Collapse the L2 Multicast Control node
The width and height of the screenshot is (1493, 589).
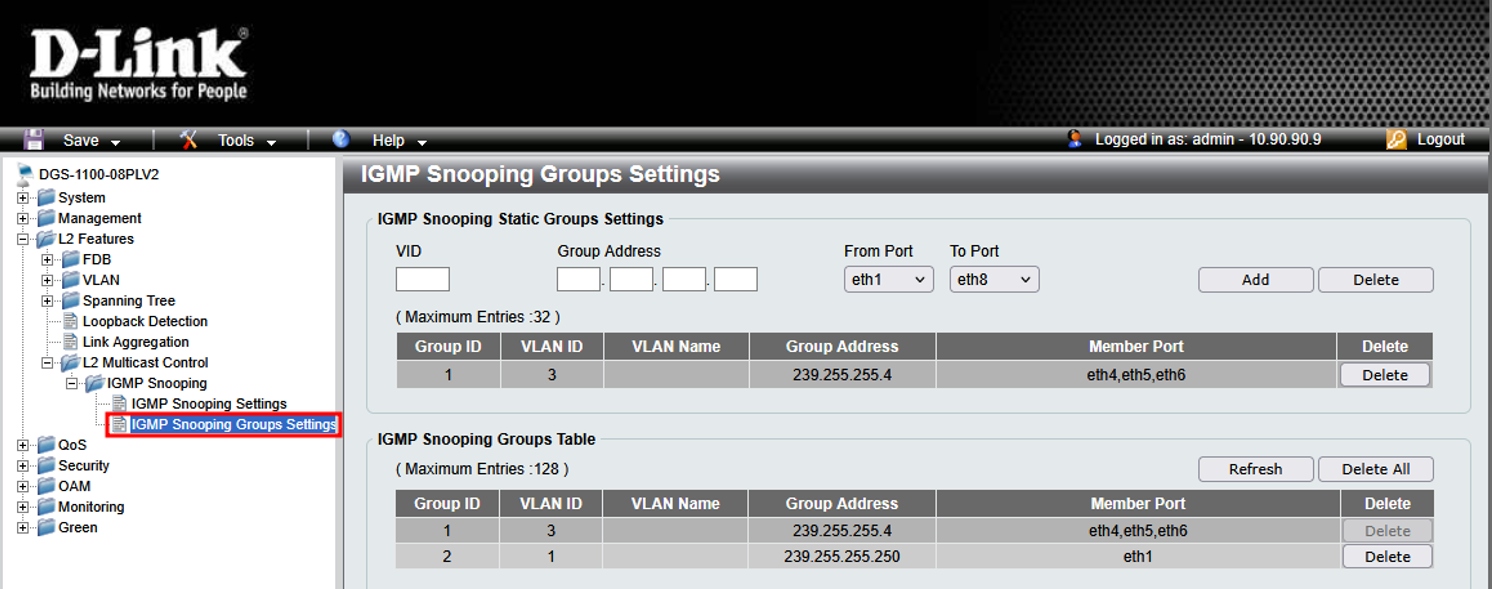click(x=47, y=363)
